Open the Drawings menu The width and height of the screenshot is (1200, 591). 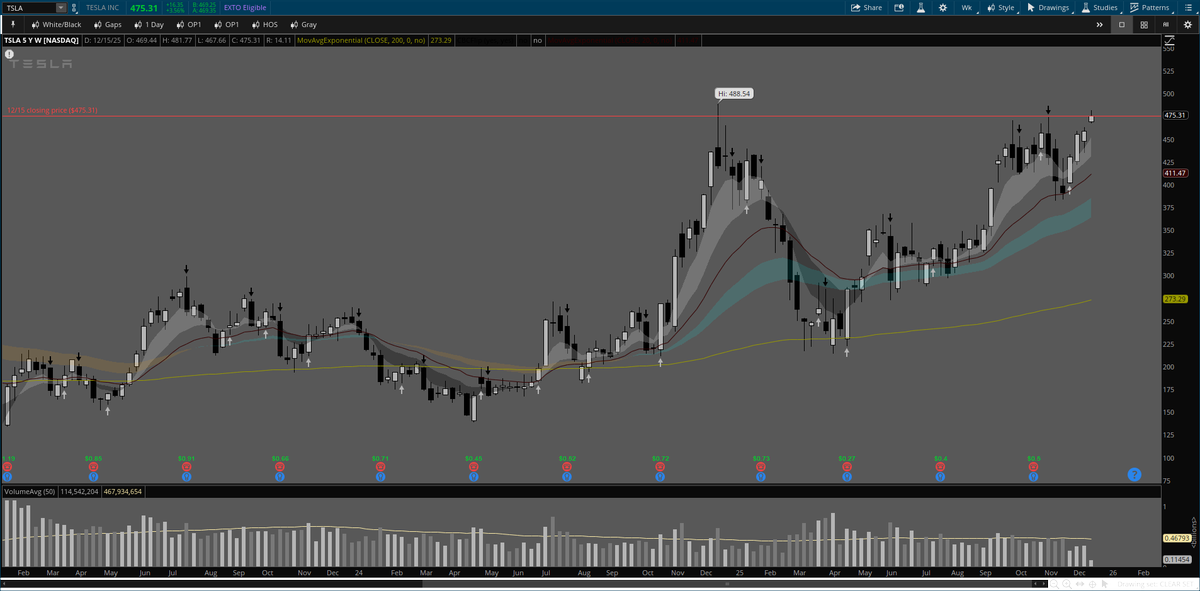pos(1048,7)
